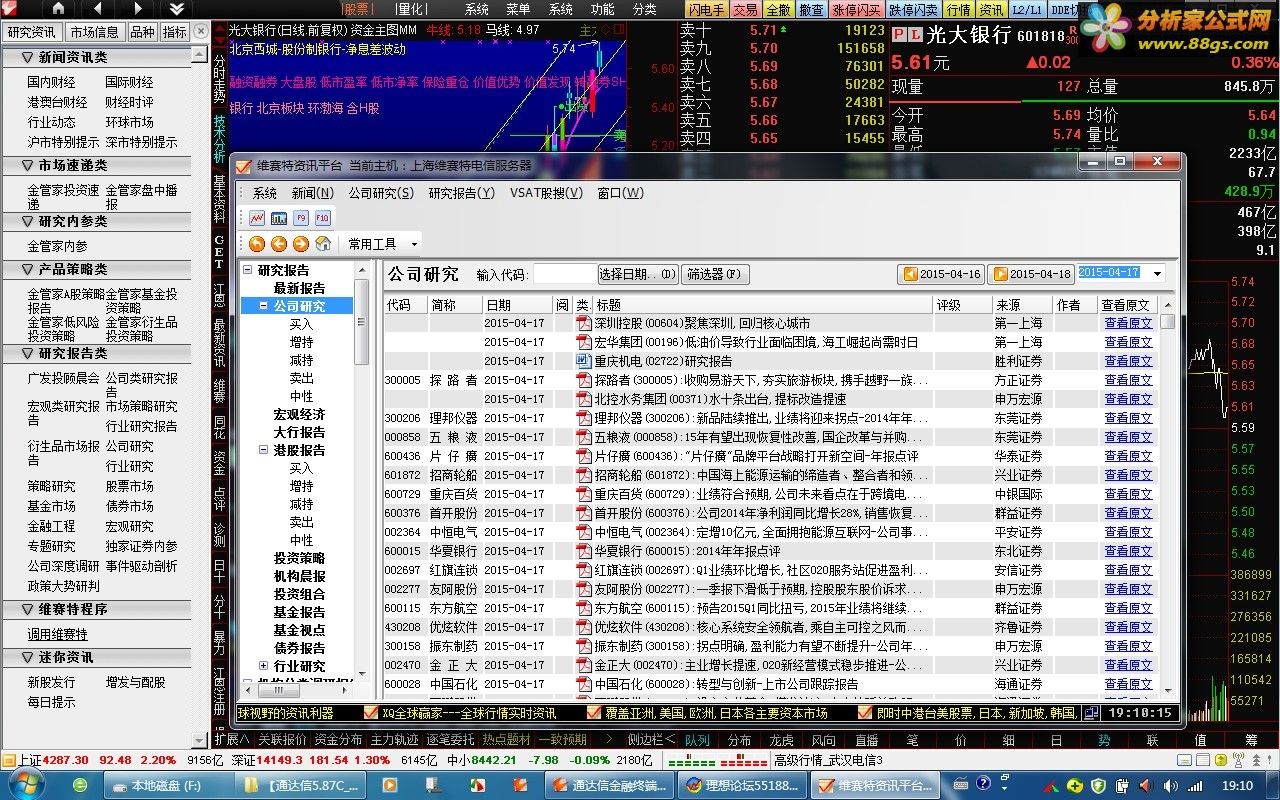Image resolution: width=1280 pixels, height=800 pixels.
Task: Collapse the 迷你资讯 sidebar section
Action: 27,657
